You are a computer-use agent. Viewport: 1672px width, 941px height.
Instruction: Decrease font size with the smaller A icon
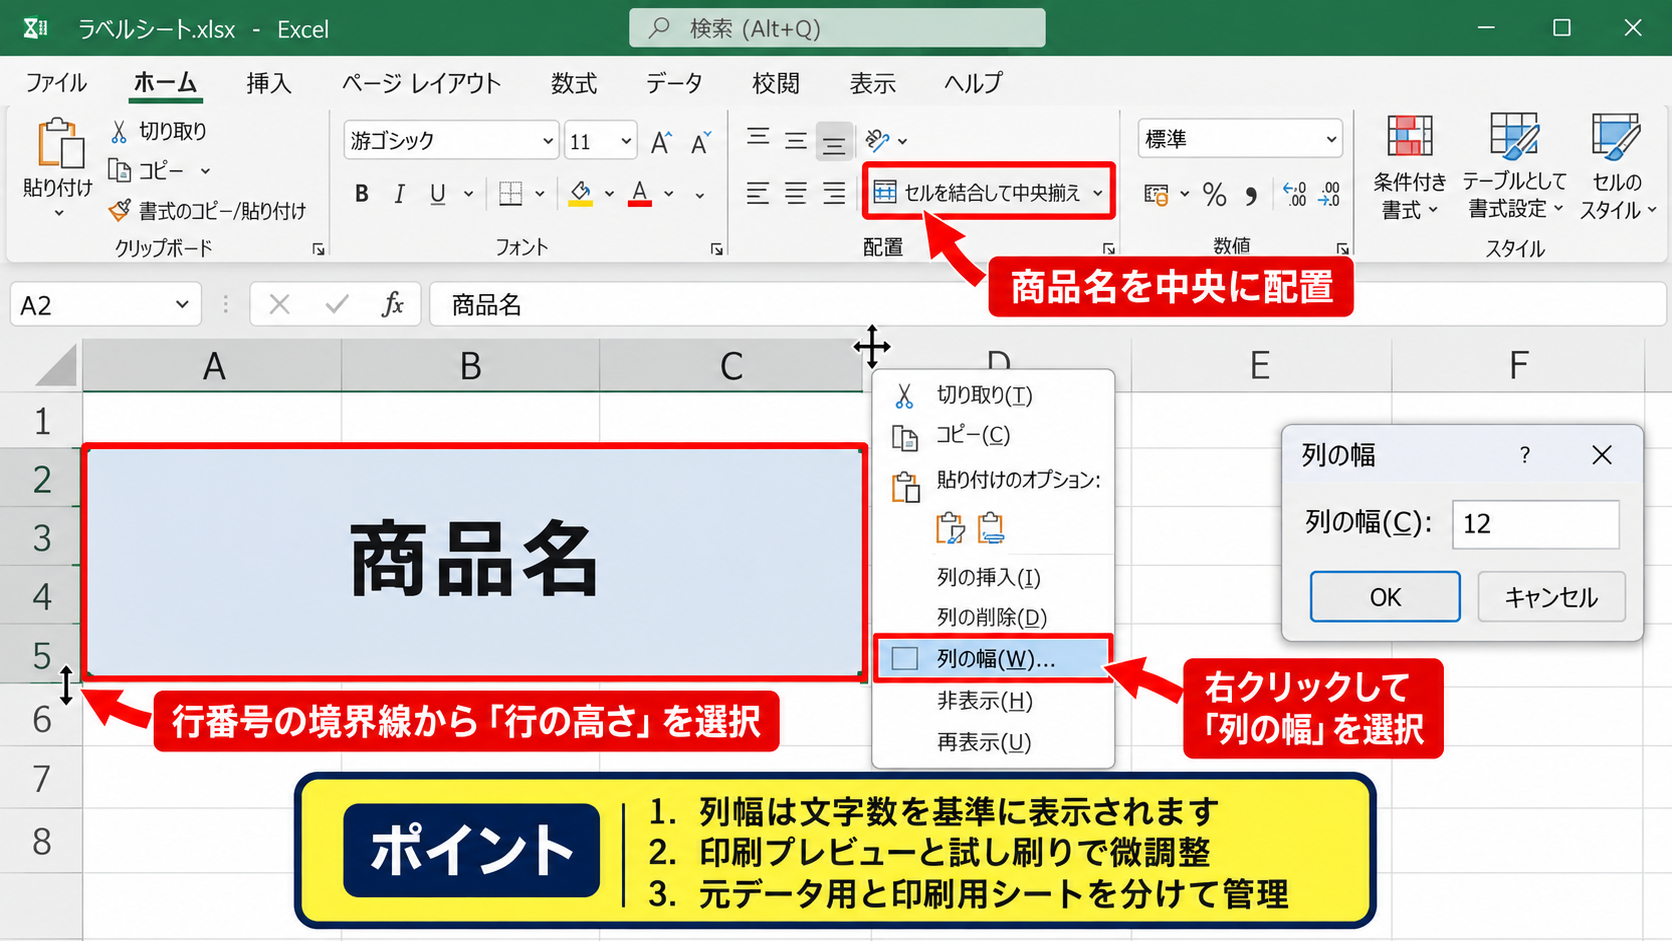coord(700,143)
